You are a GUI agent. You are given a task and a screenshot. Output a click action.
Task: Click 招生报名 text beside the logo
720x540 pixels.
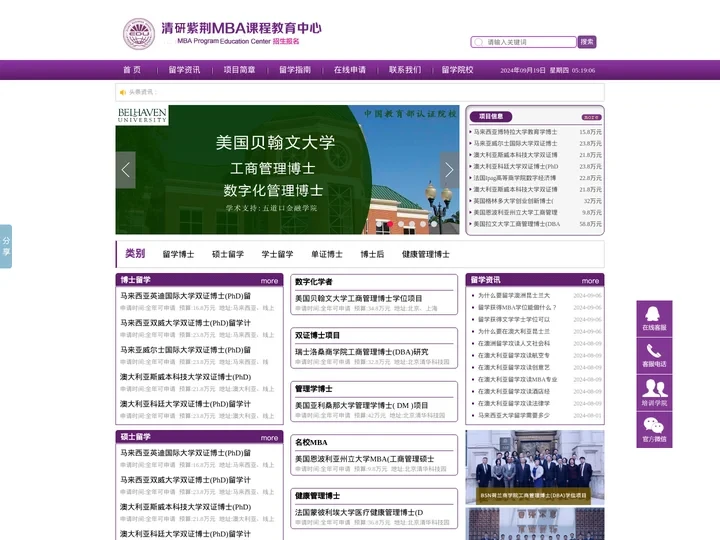point(286,41)
